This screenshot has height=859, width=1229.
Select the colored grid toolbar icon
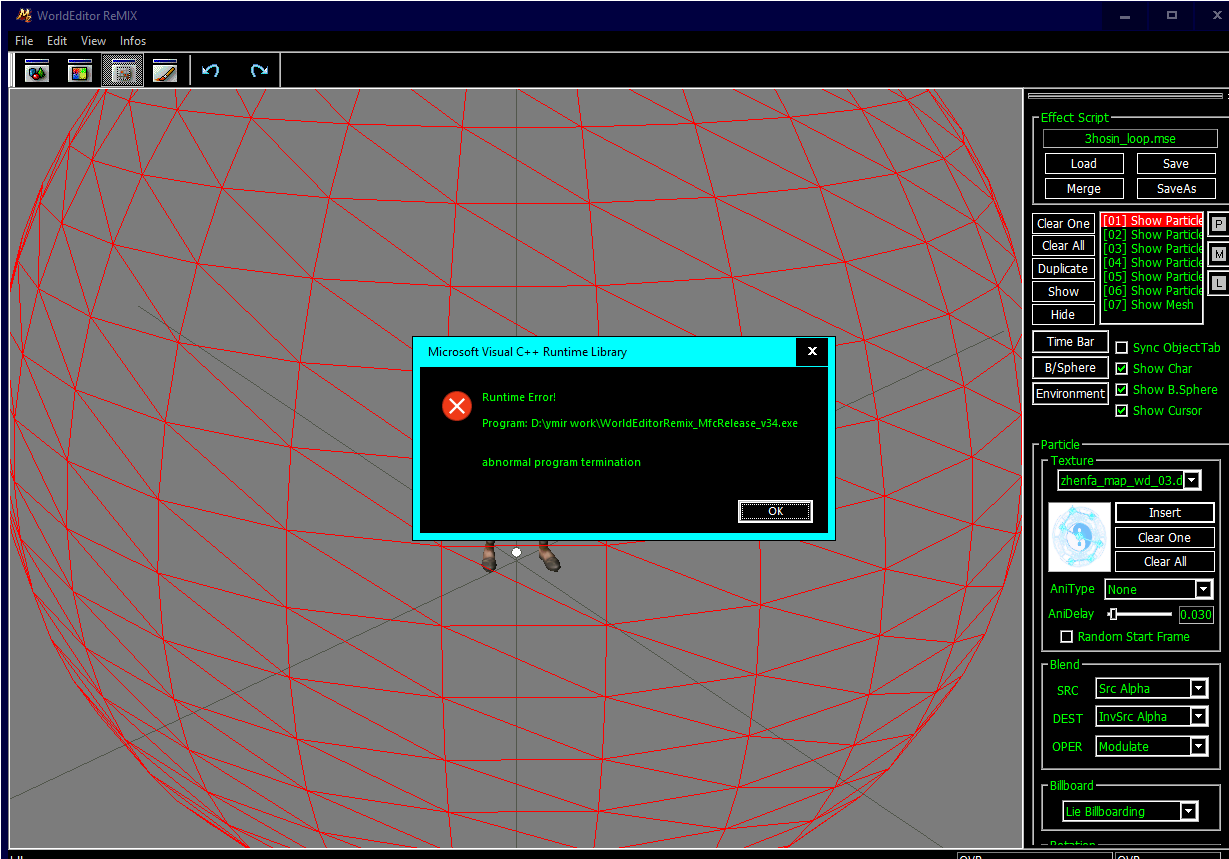[x=79, y=70]
